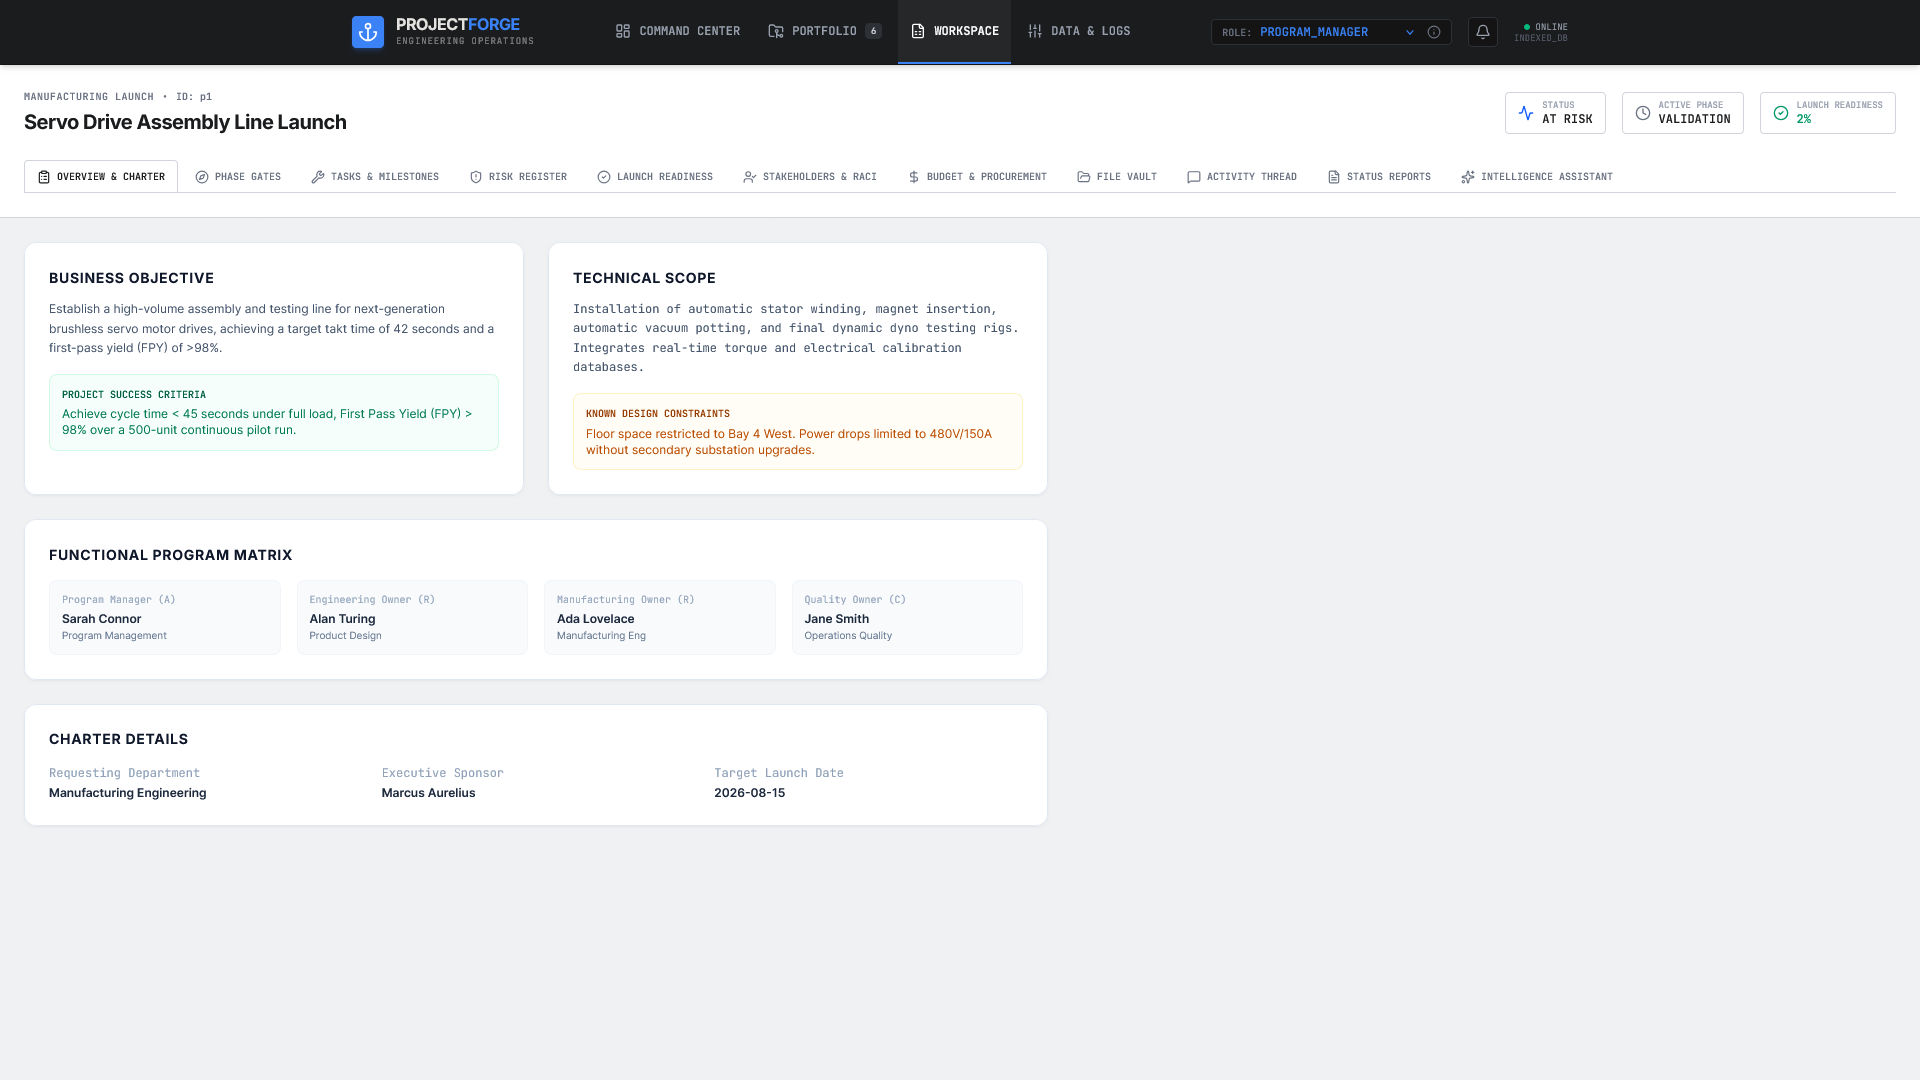Click Executive Sponsor Marcus Aurelius

(x=428, y=793)
